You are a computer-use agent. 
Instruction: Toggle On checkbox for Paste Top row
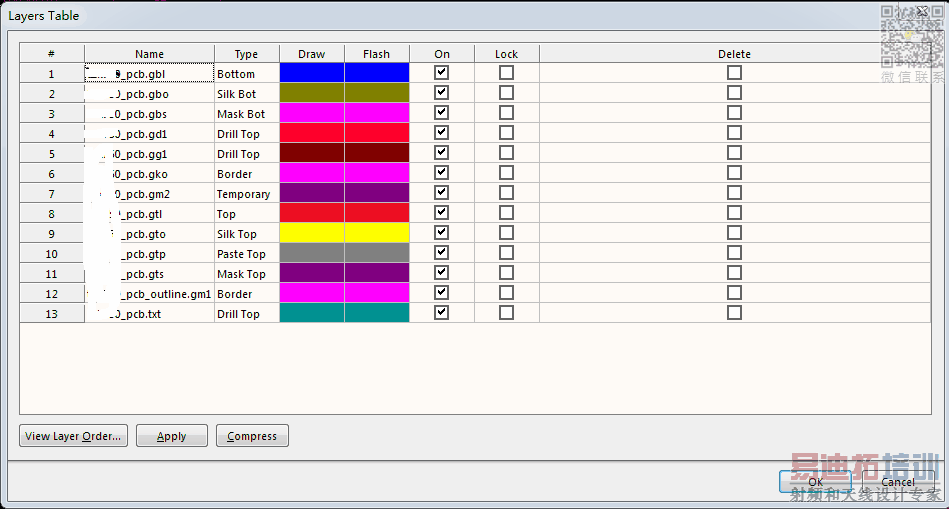(442, 252)
